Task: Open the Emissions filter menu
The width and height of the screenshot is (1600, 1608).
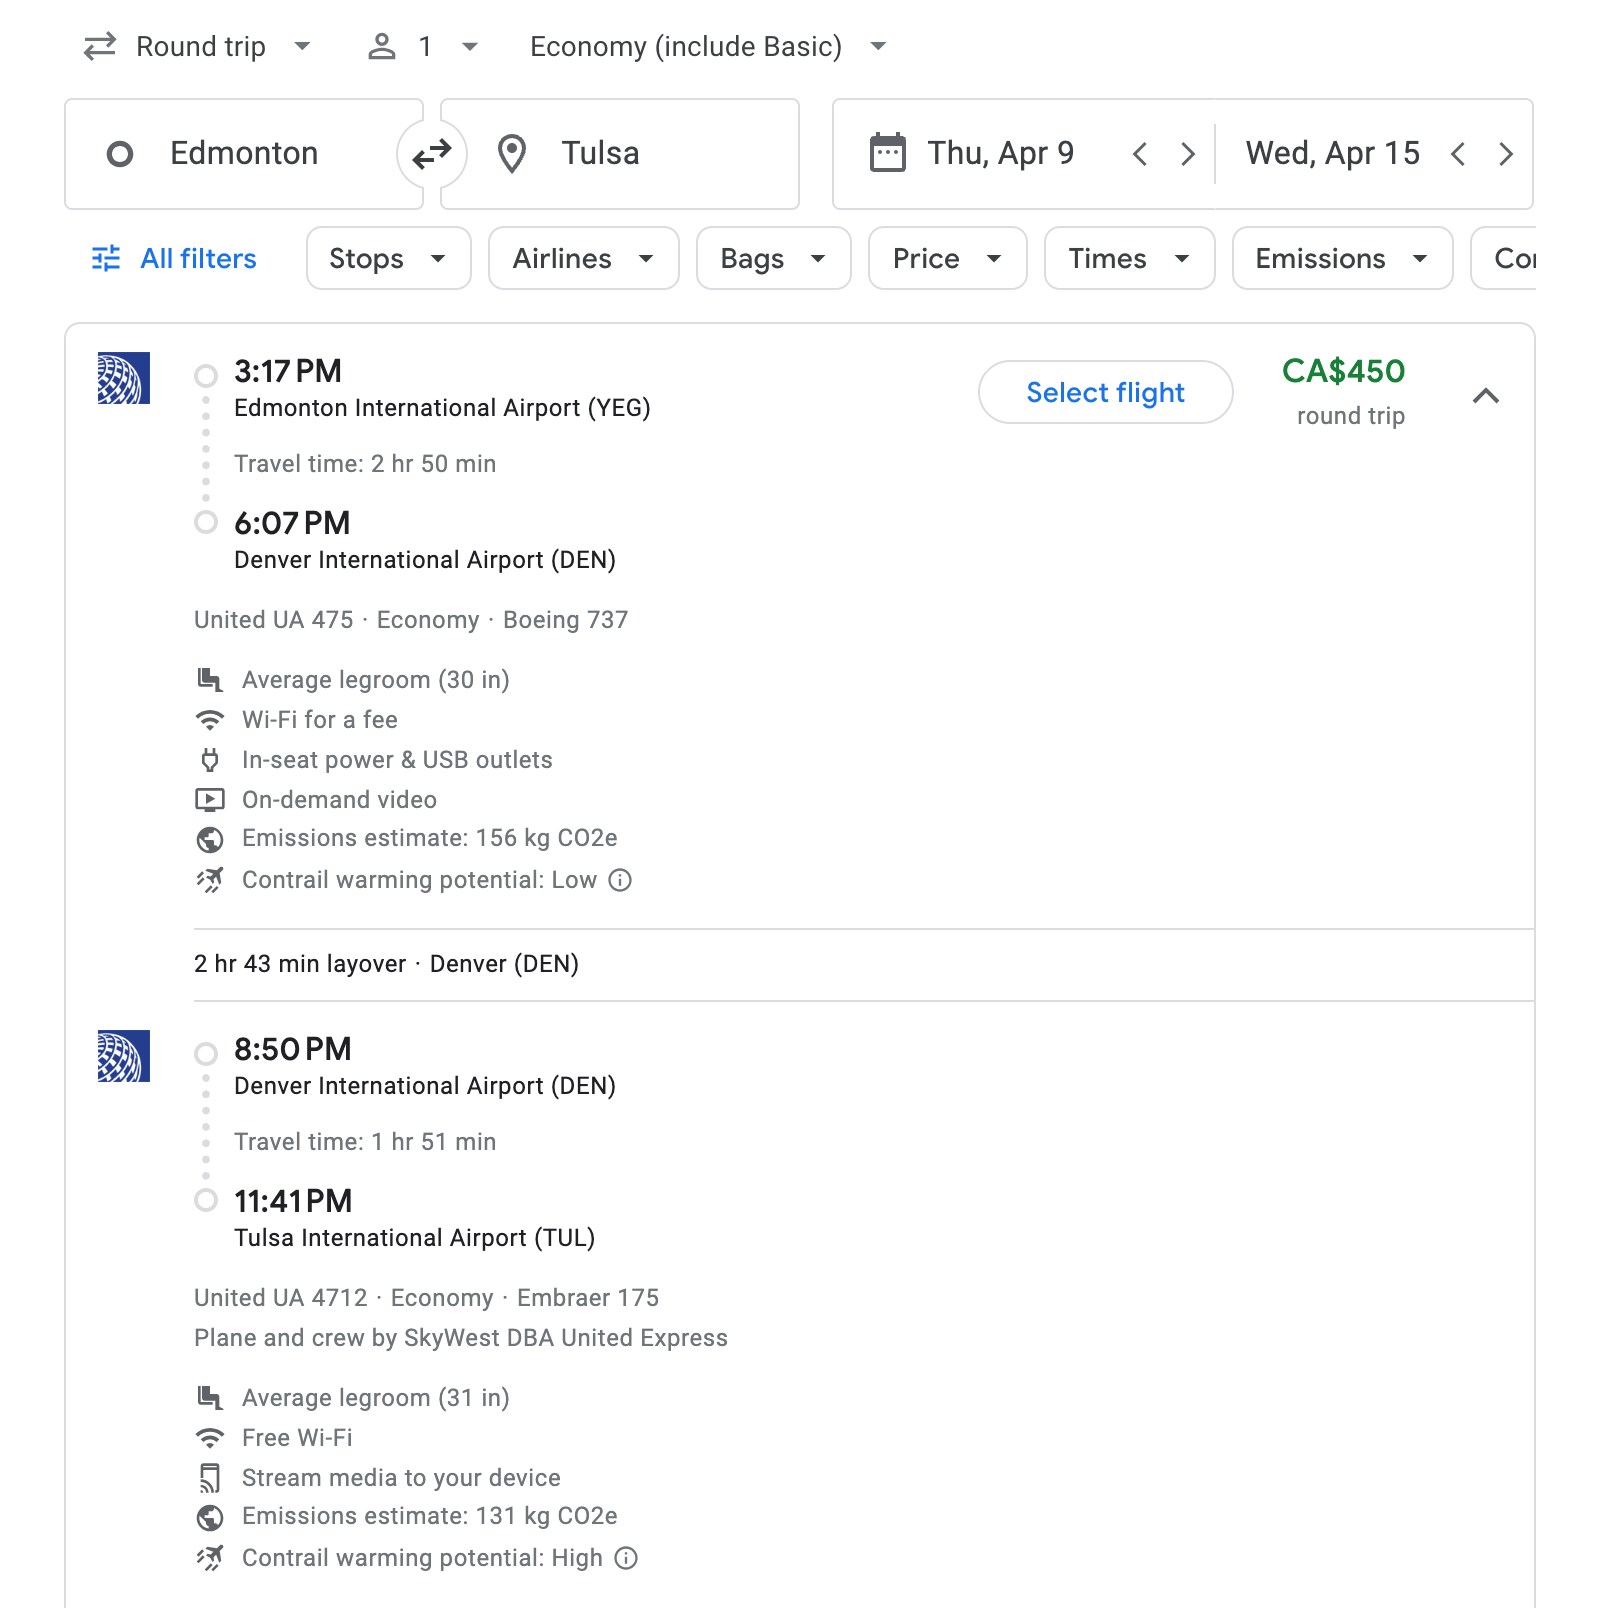Action: point(1340,258)
